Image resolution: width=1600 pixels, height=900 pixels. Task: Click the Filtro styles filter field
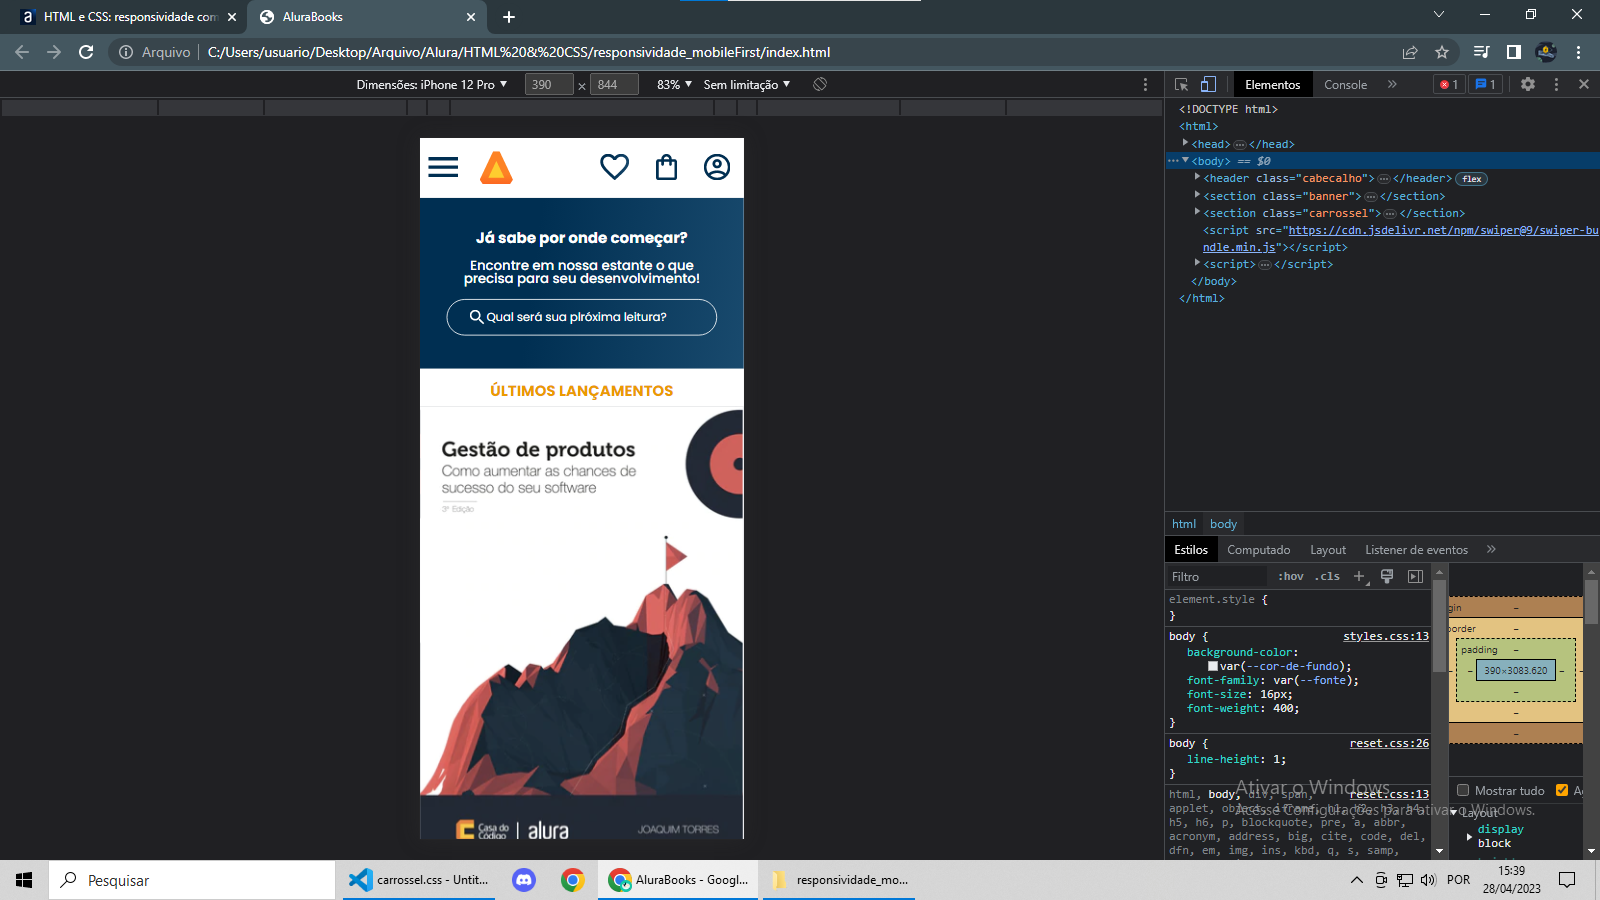1218,577
